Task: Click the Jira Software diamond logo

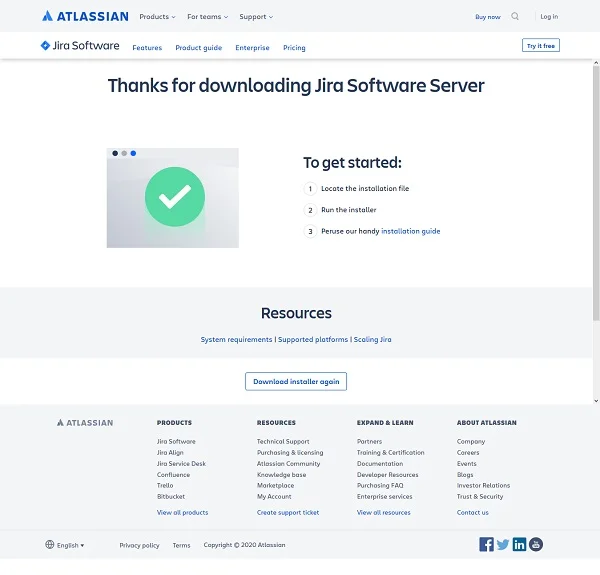Action: point(45,46)
